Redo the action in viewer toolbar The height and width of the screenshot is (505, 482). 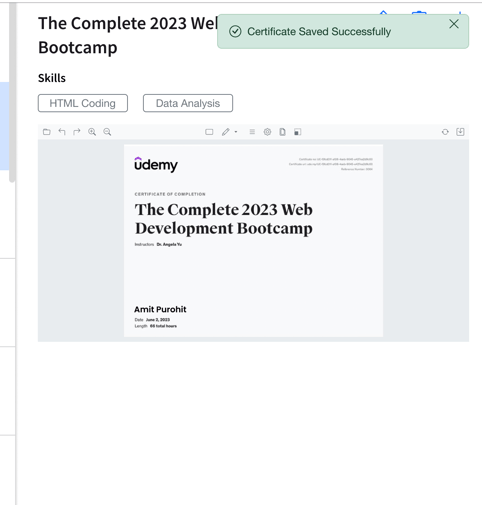point(77,132)
